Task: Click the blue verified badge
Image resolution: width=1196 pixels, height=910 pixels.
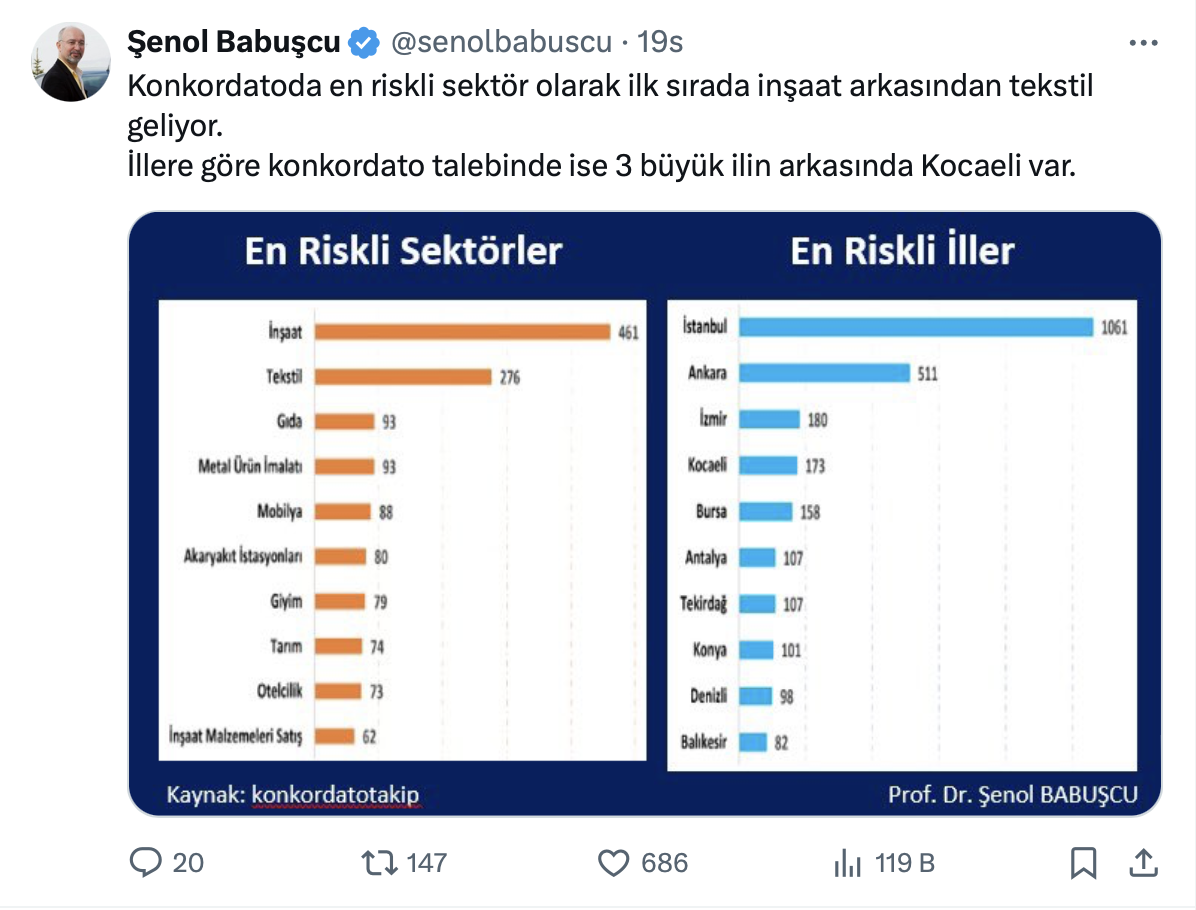Action: (363, 42)
